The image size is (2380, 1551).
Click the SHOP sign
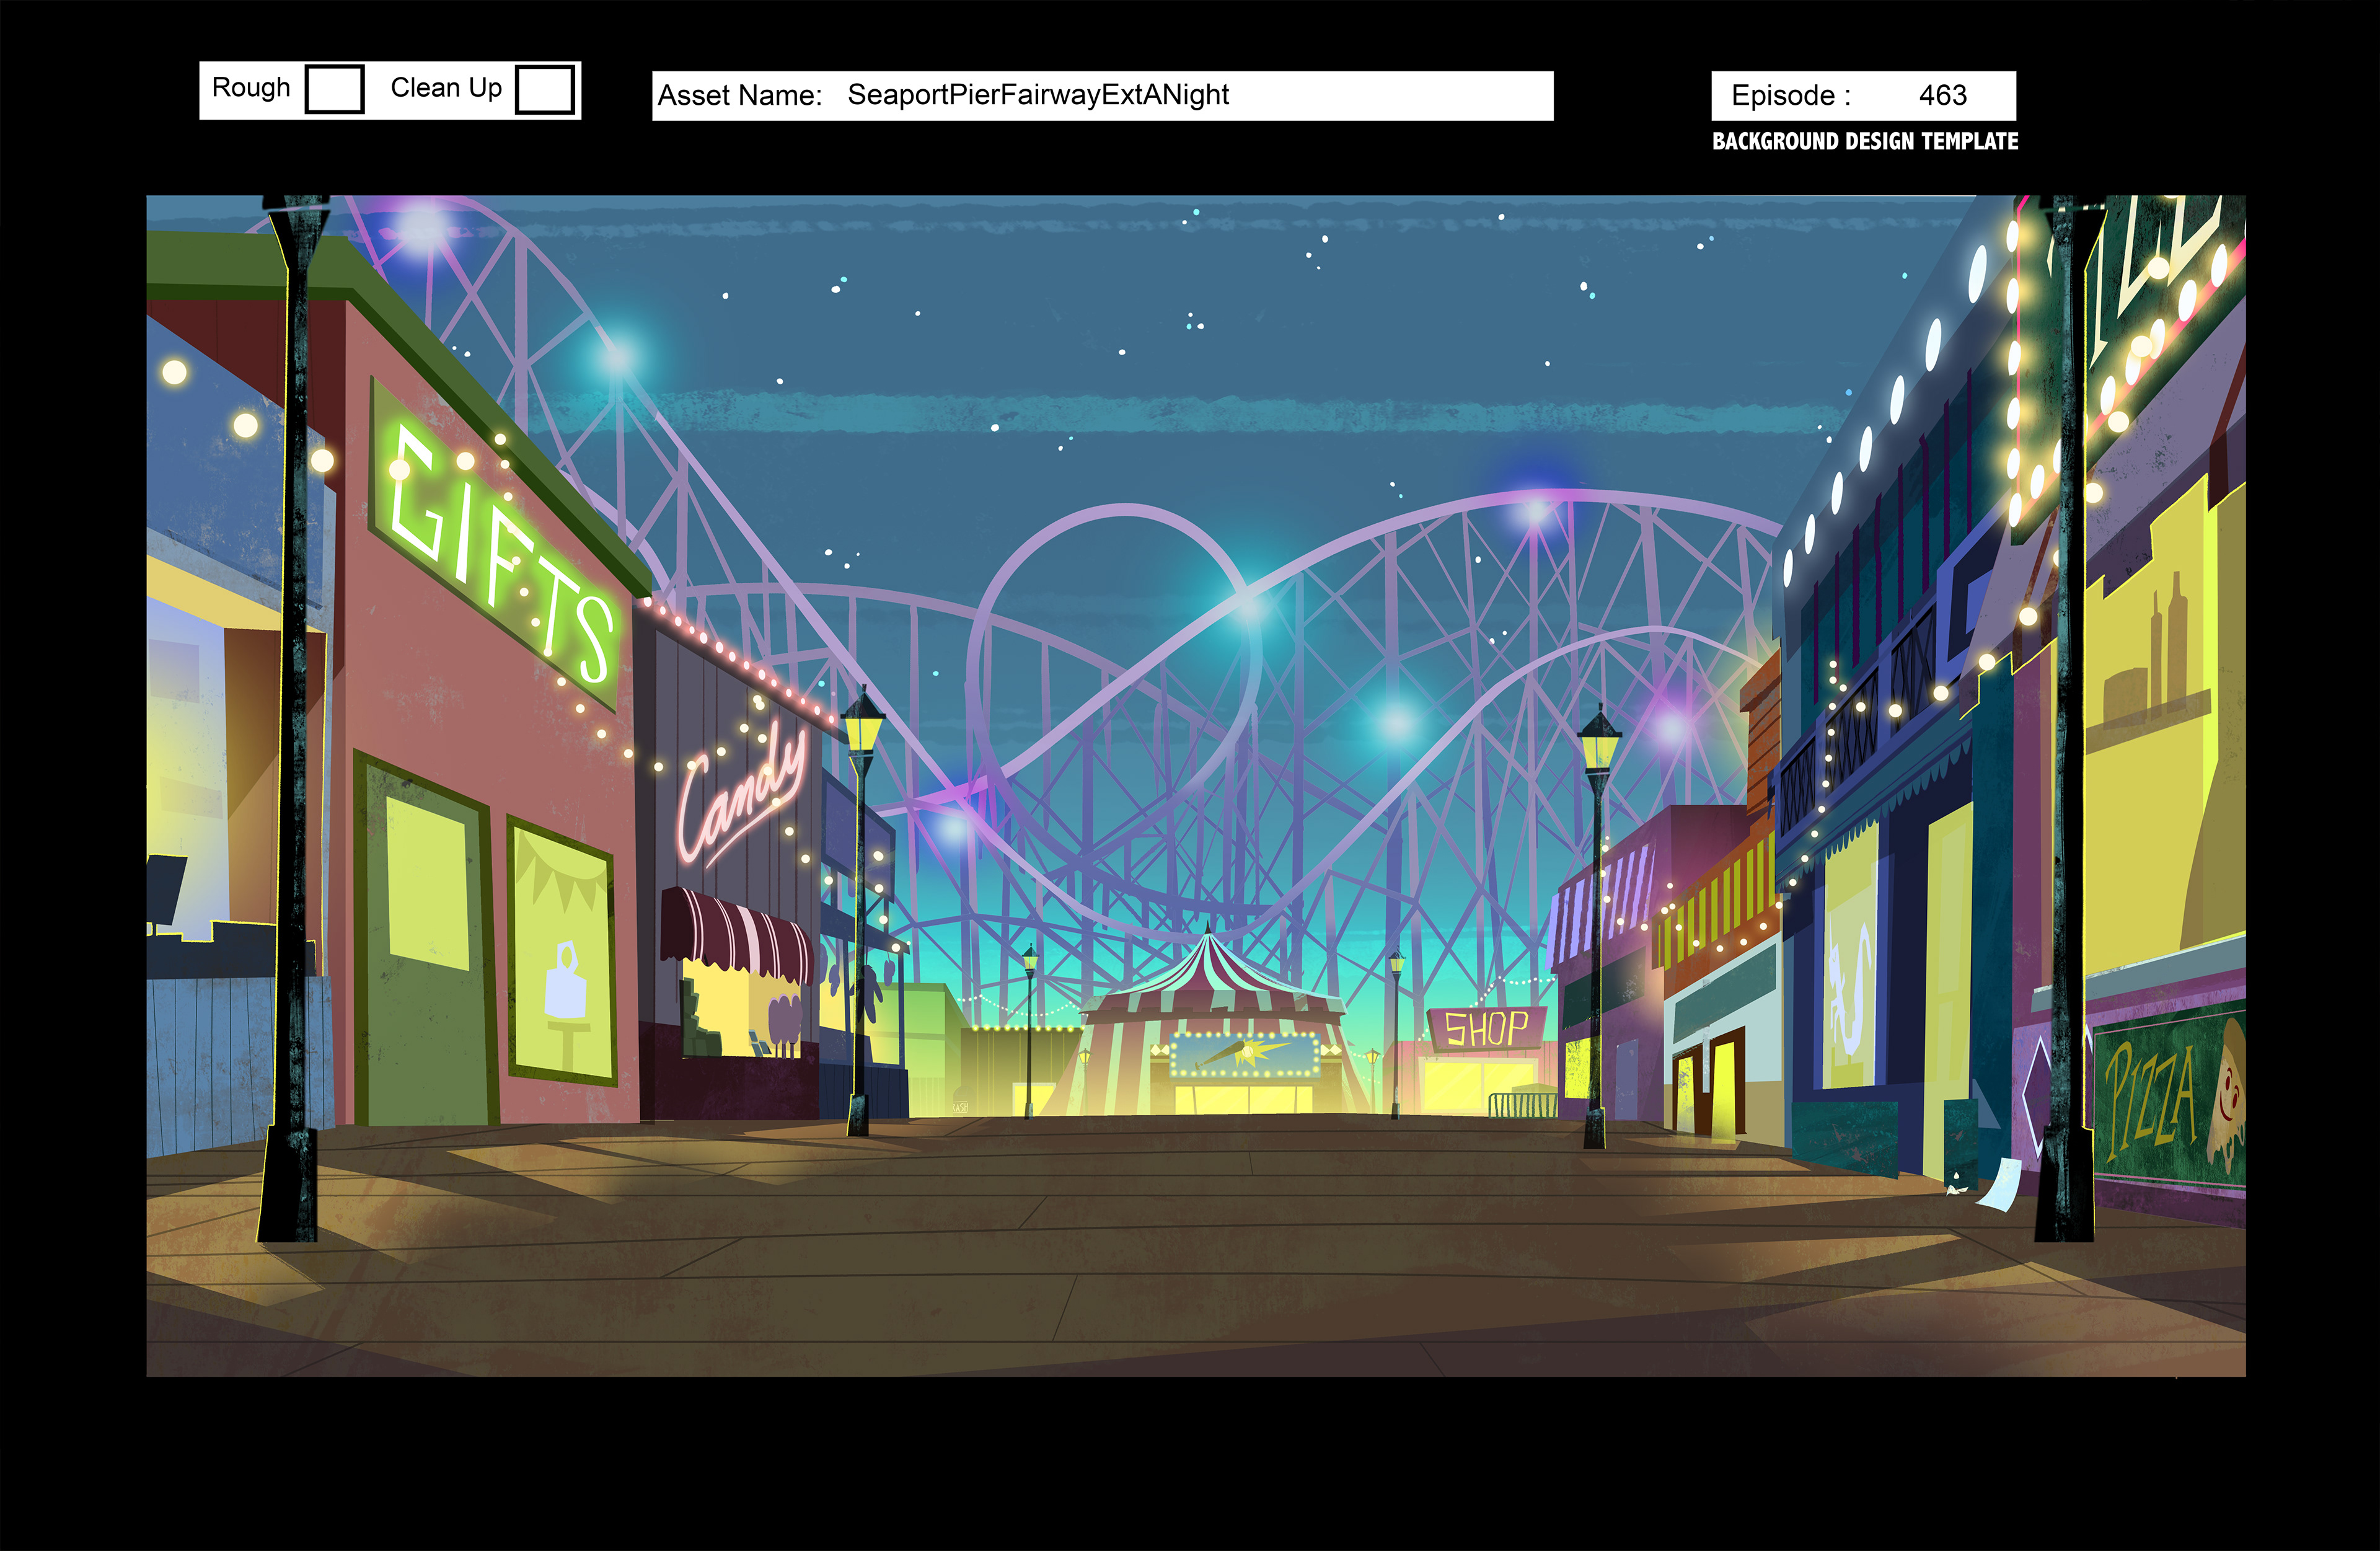click(1486, 1028)
